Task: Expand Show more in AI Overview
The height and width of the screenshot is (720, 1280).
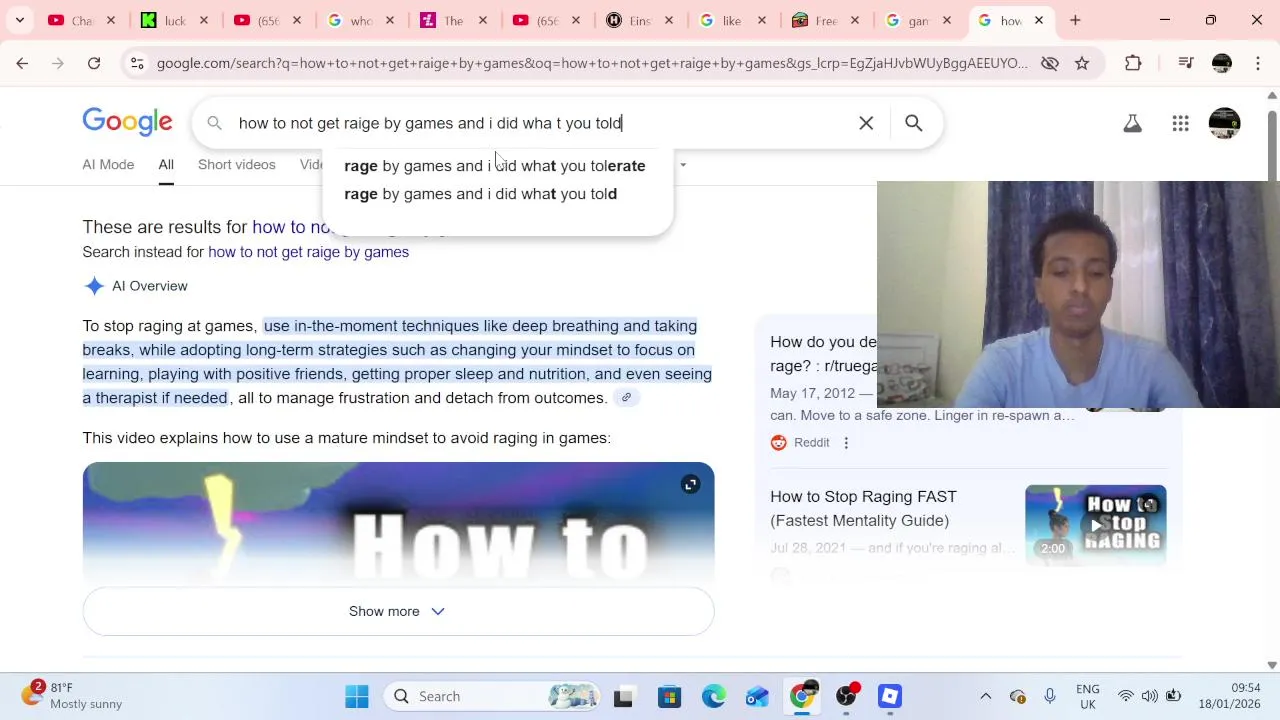Action: coord(398,611)
